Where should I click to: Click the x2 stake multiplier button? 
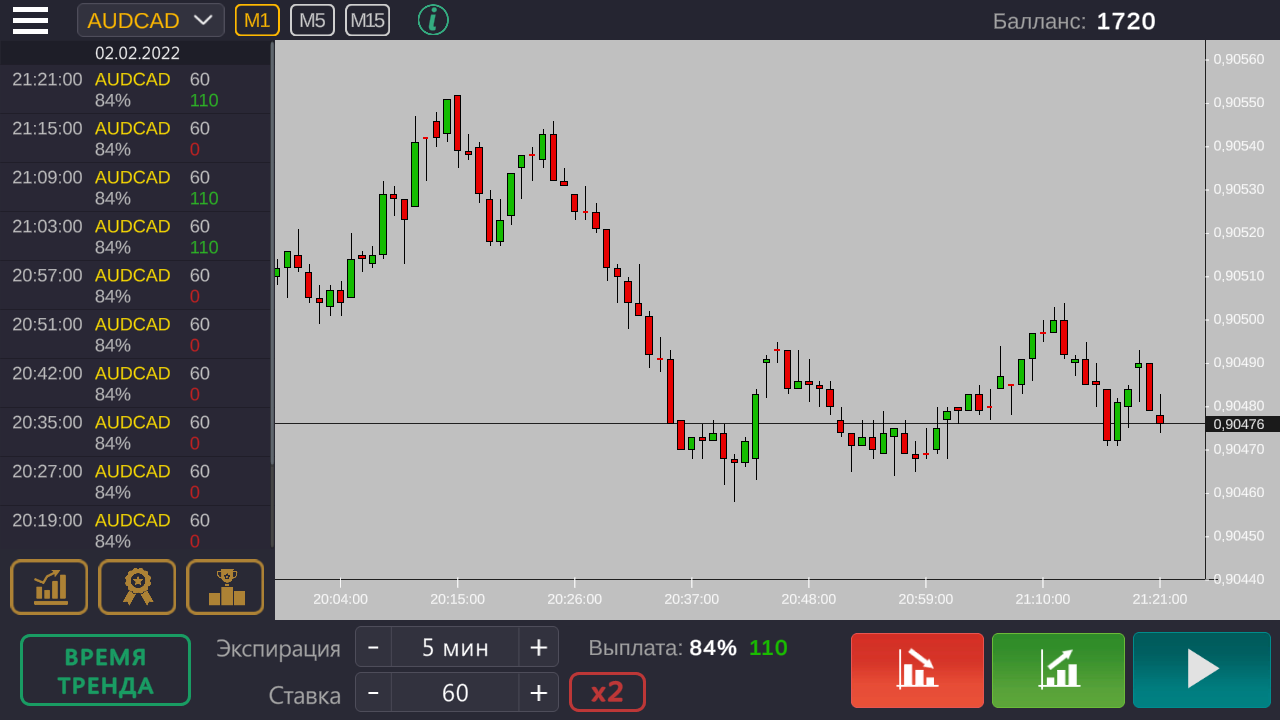(x=607, y=692)
